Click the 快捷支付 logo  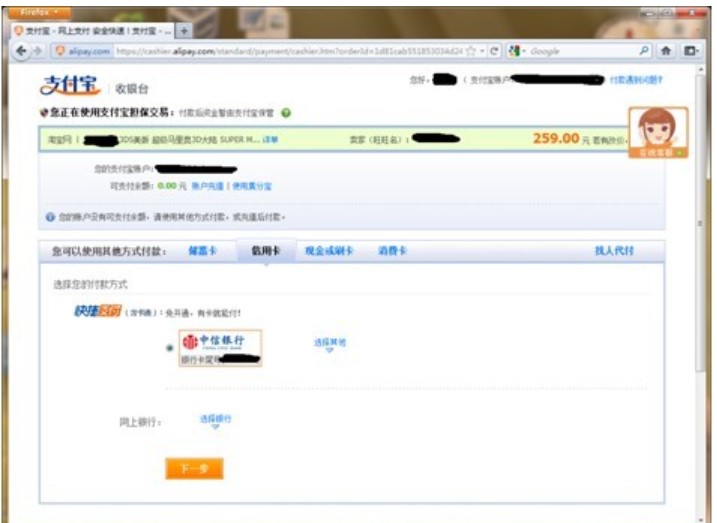[97, 312]
